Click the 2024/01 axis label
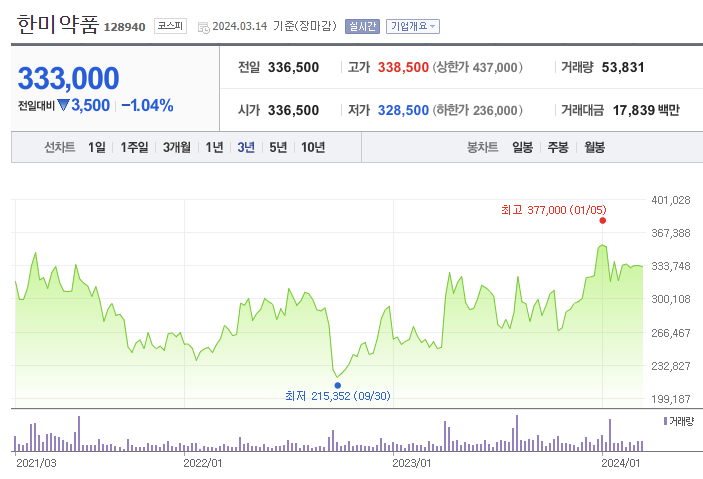This screenshot has width=703, height=479. (621, 463)
